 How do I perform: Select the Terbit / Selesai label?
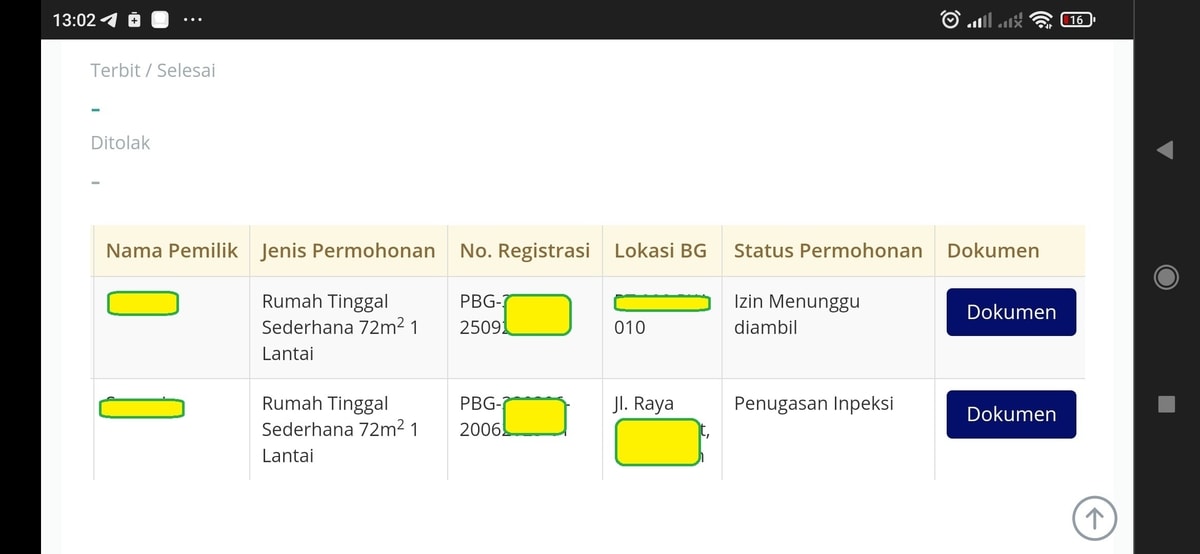pos(153,71)
